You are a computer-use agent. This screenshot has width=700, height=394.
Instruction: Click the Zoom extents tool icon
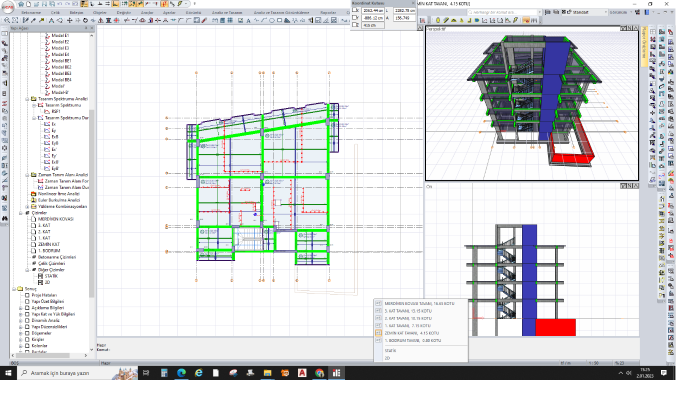tap(15, 20)
